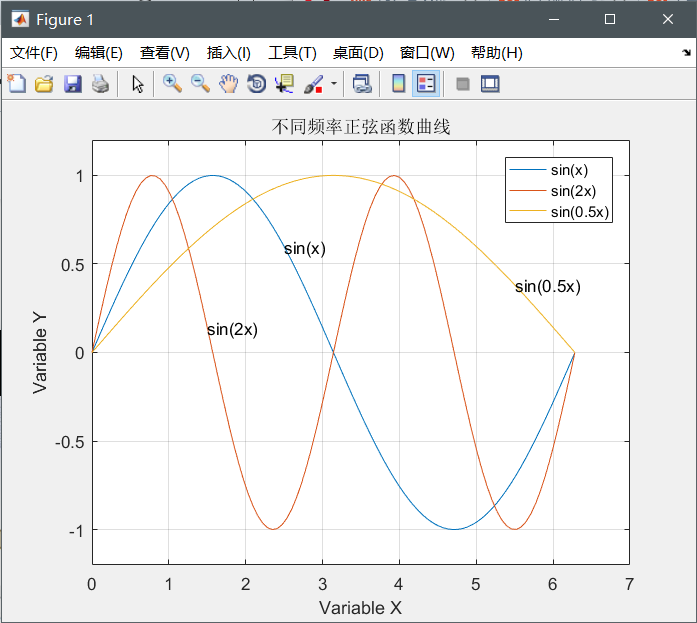Open the 查看(V) menu
The height and width of the screenshot is (623, 697).
(x=164, y=53)
